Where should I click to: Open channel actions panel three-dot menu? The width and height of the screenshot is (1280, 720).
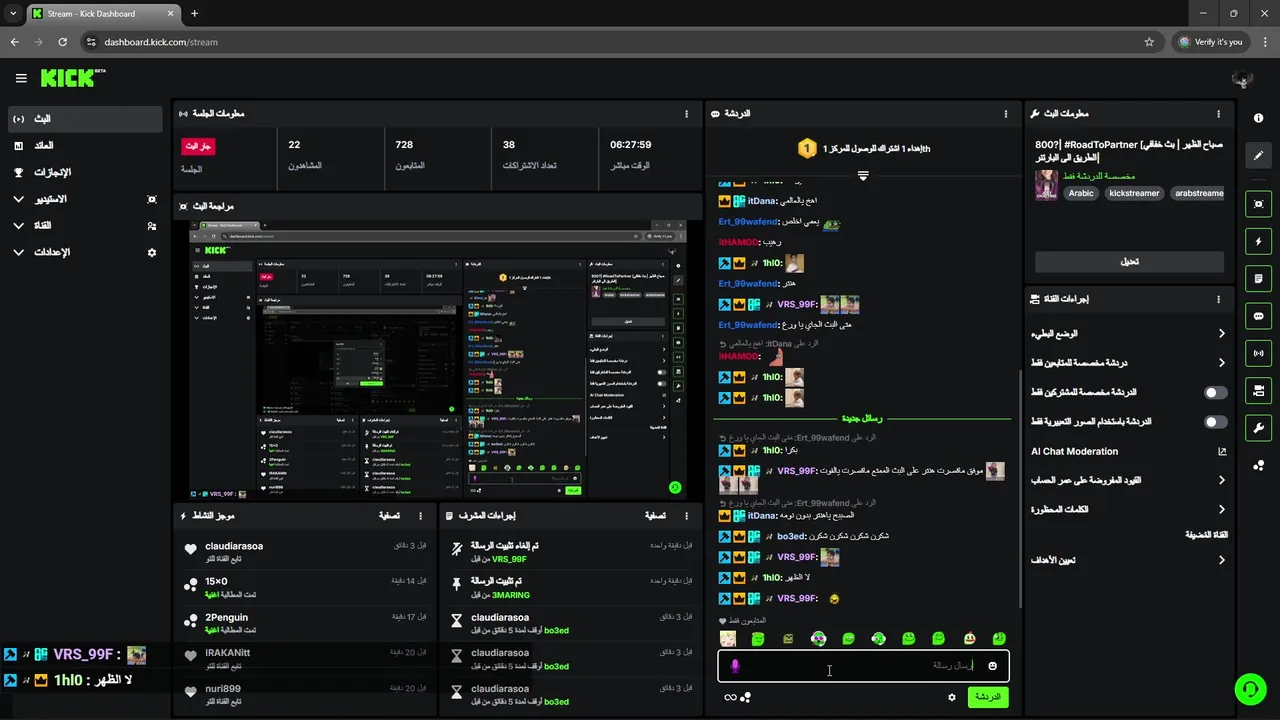1218,299
